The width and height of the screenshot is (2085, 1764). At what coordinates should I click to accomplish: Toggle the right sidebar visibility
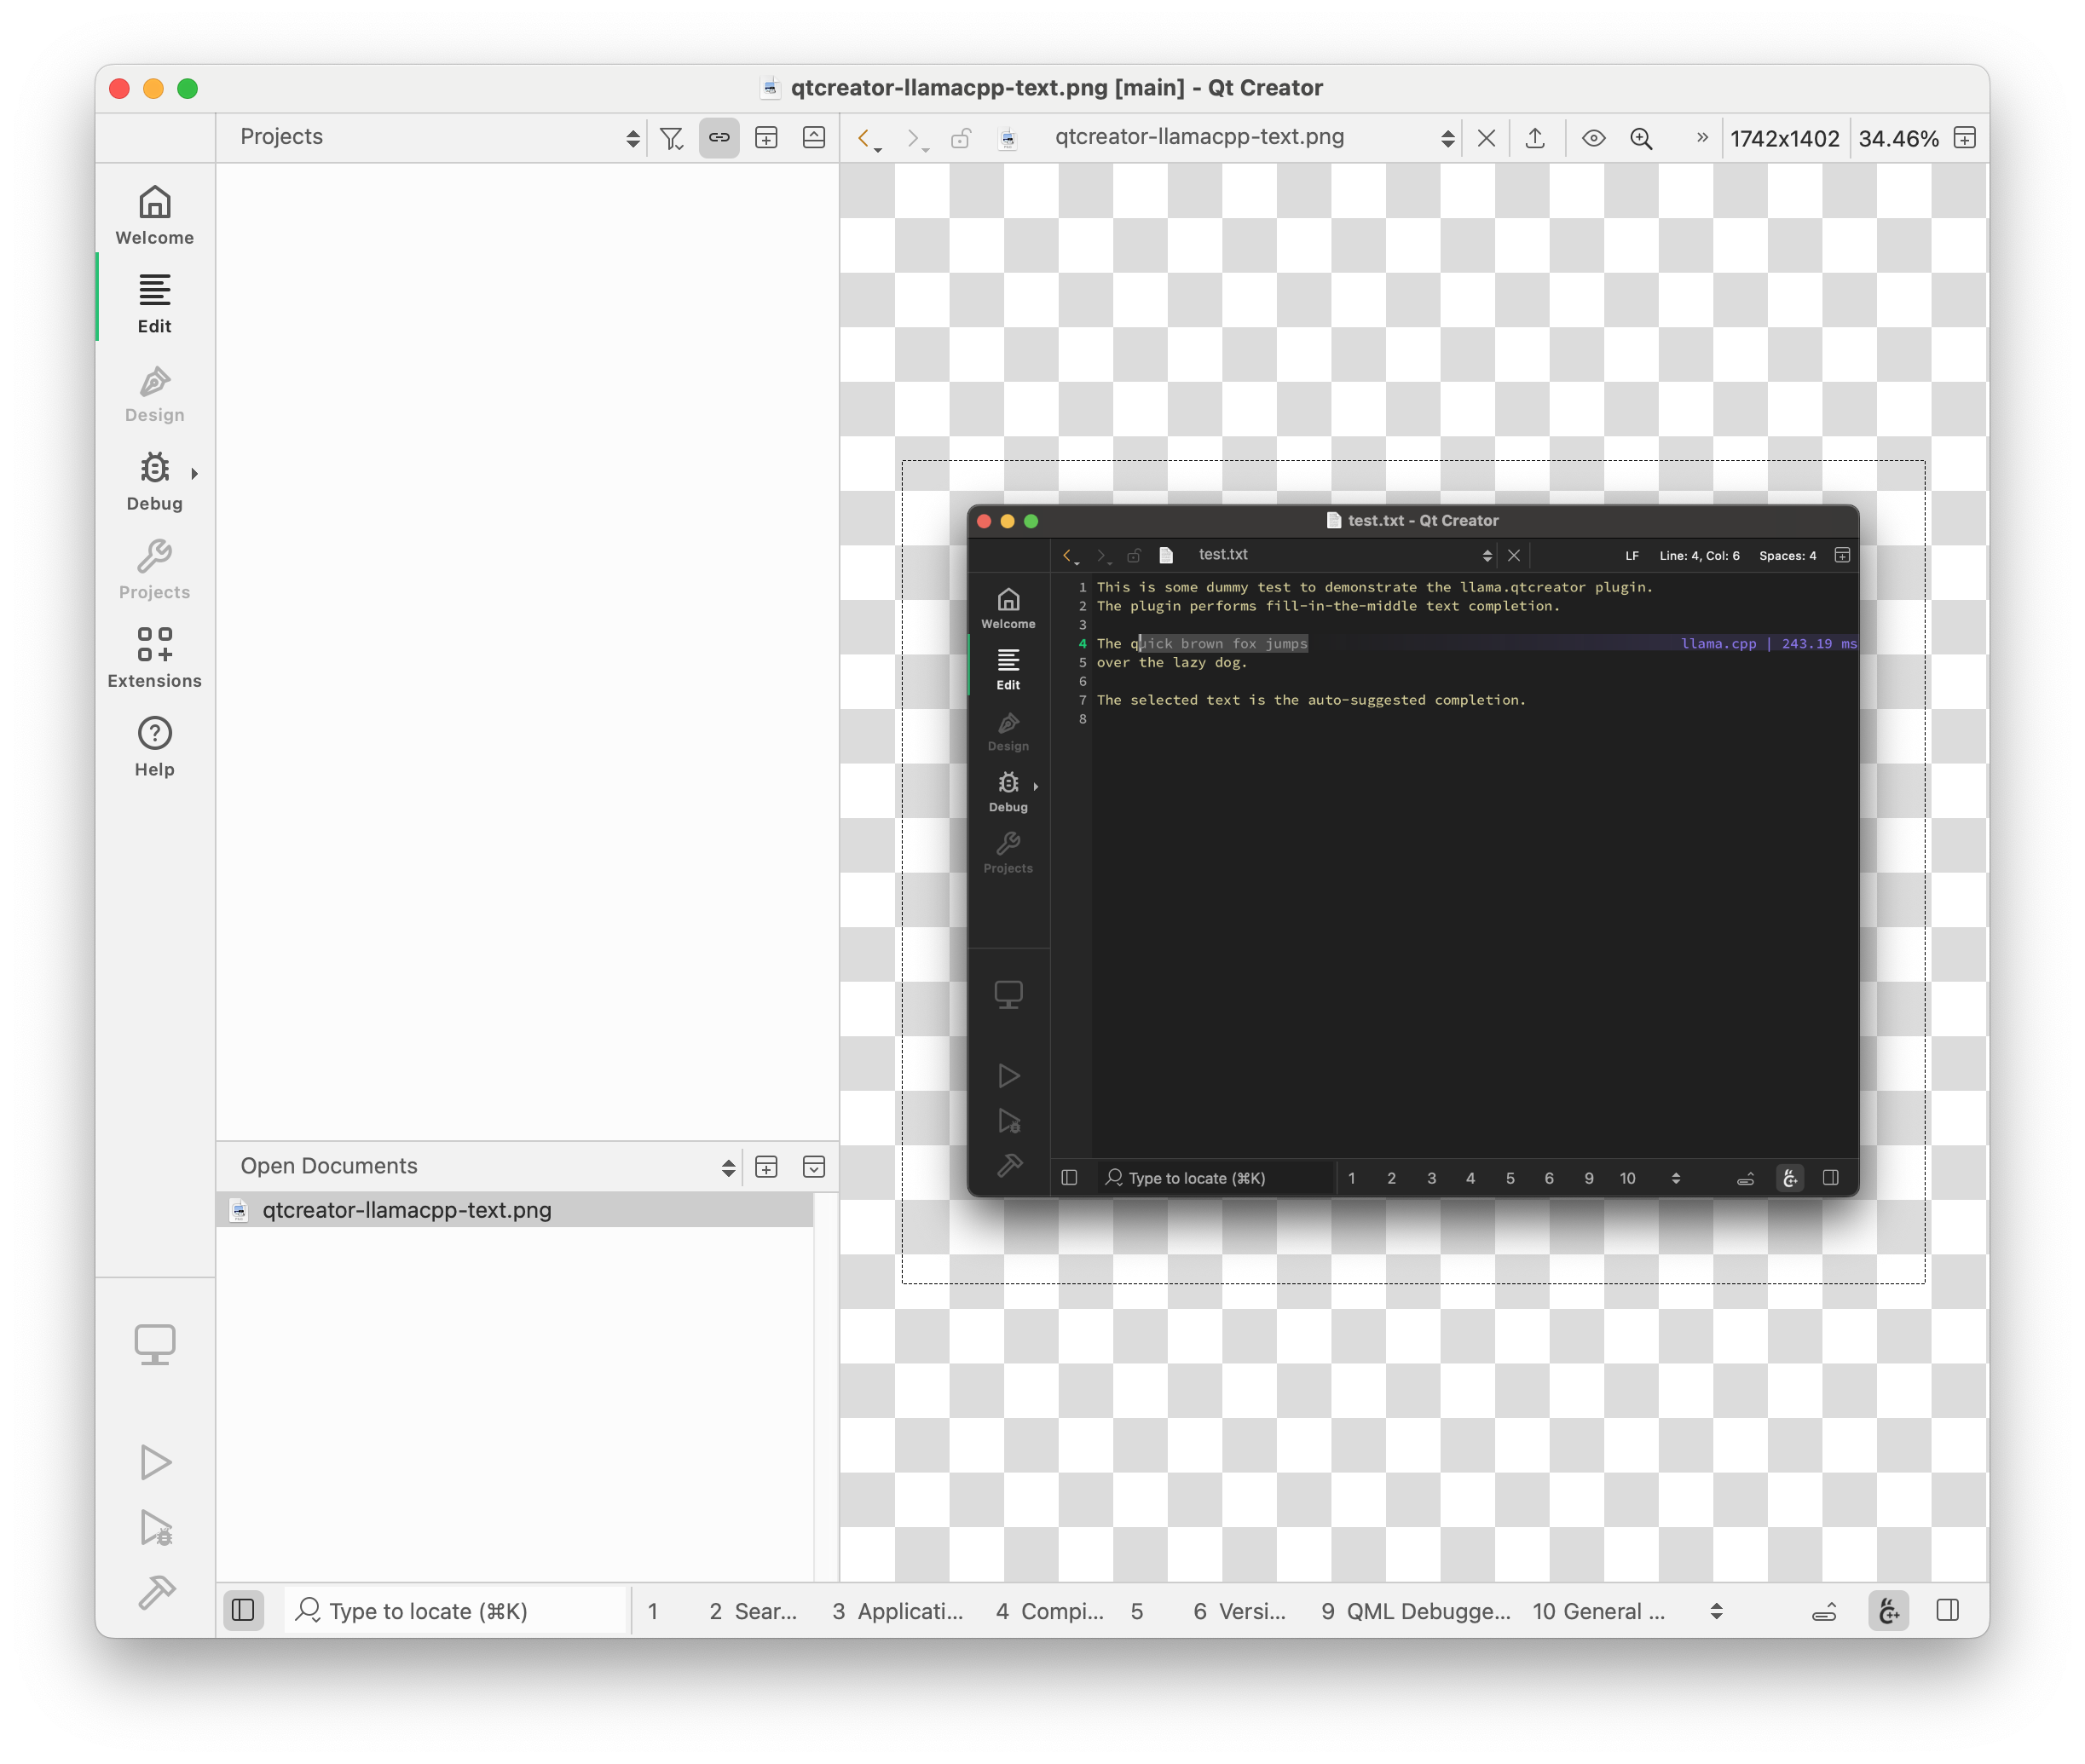[x=1947, y=1610]
